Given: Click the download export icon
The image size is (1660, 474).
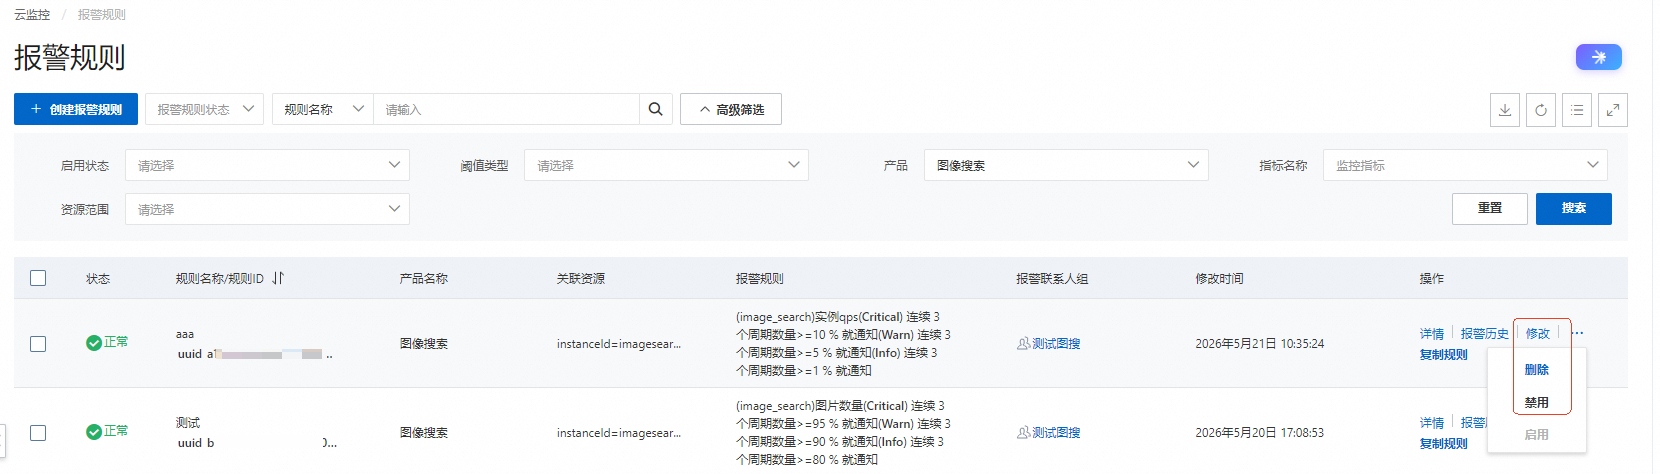Looking at the screenshot, I should point(1505,110).
